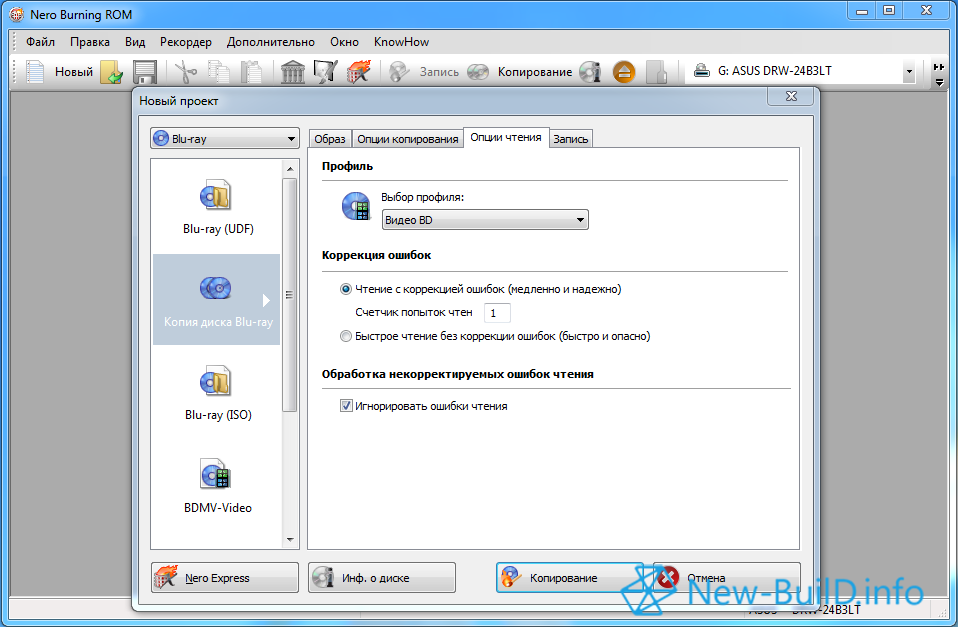
Task: Click the Отмена cancel button
Action: click(x=727, y=578)
